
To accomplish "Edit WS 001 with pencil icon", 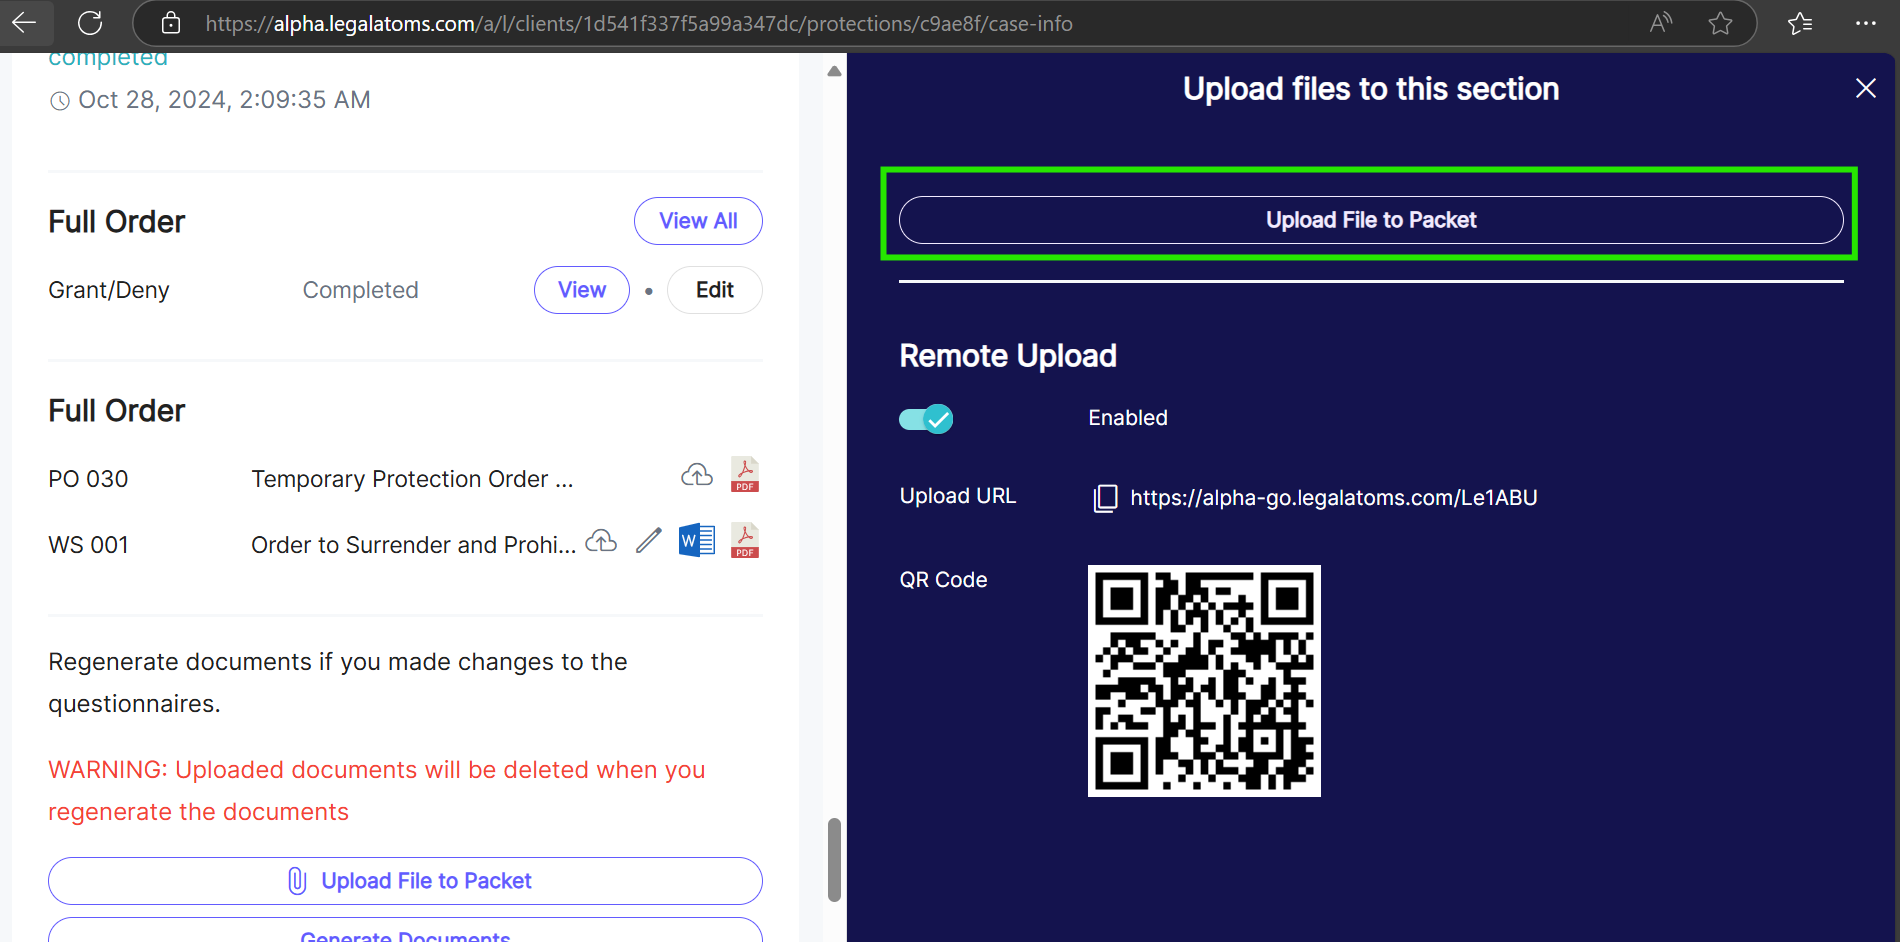I will pyautogui.click(x=649, y=540).
